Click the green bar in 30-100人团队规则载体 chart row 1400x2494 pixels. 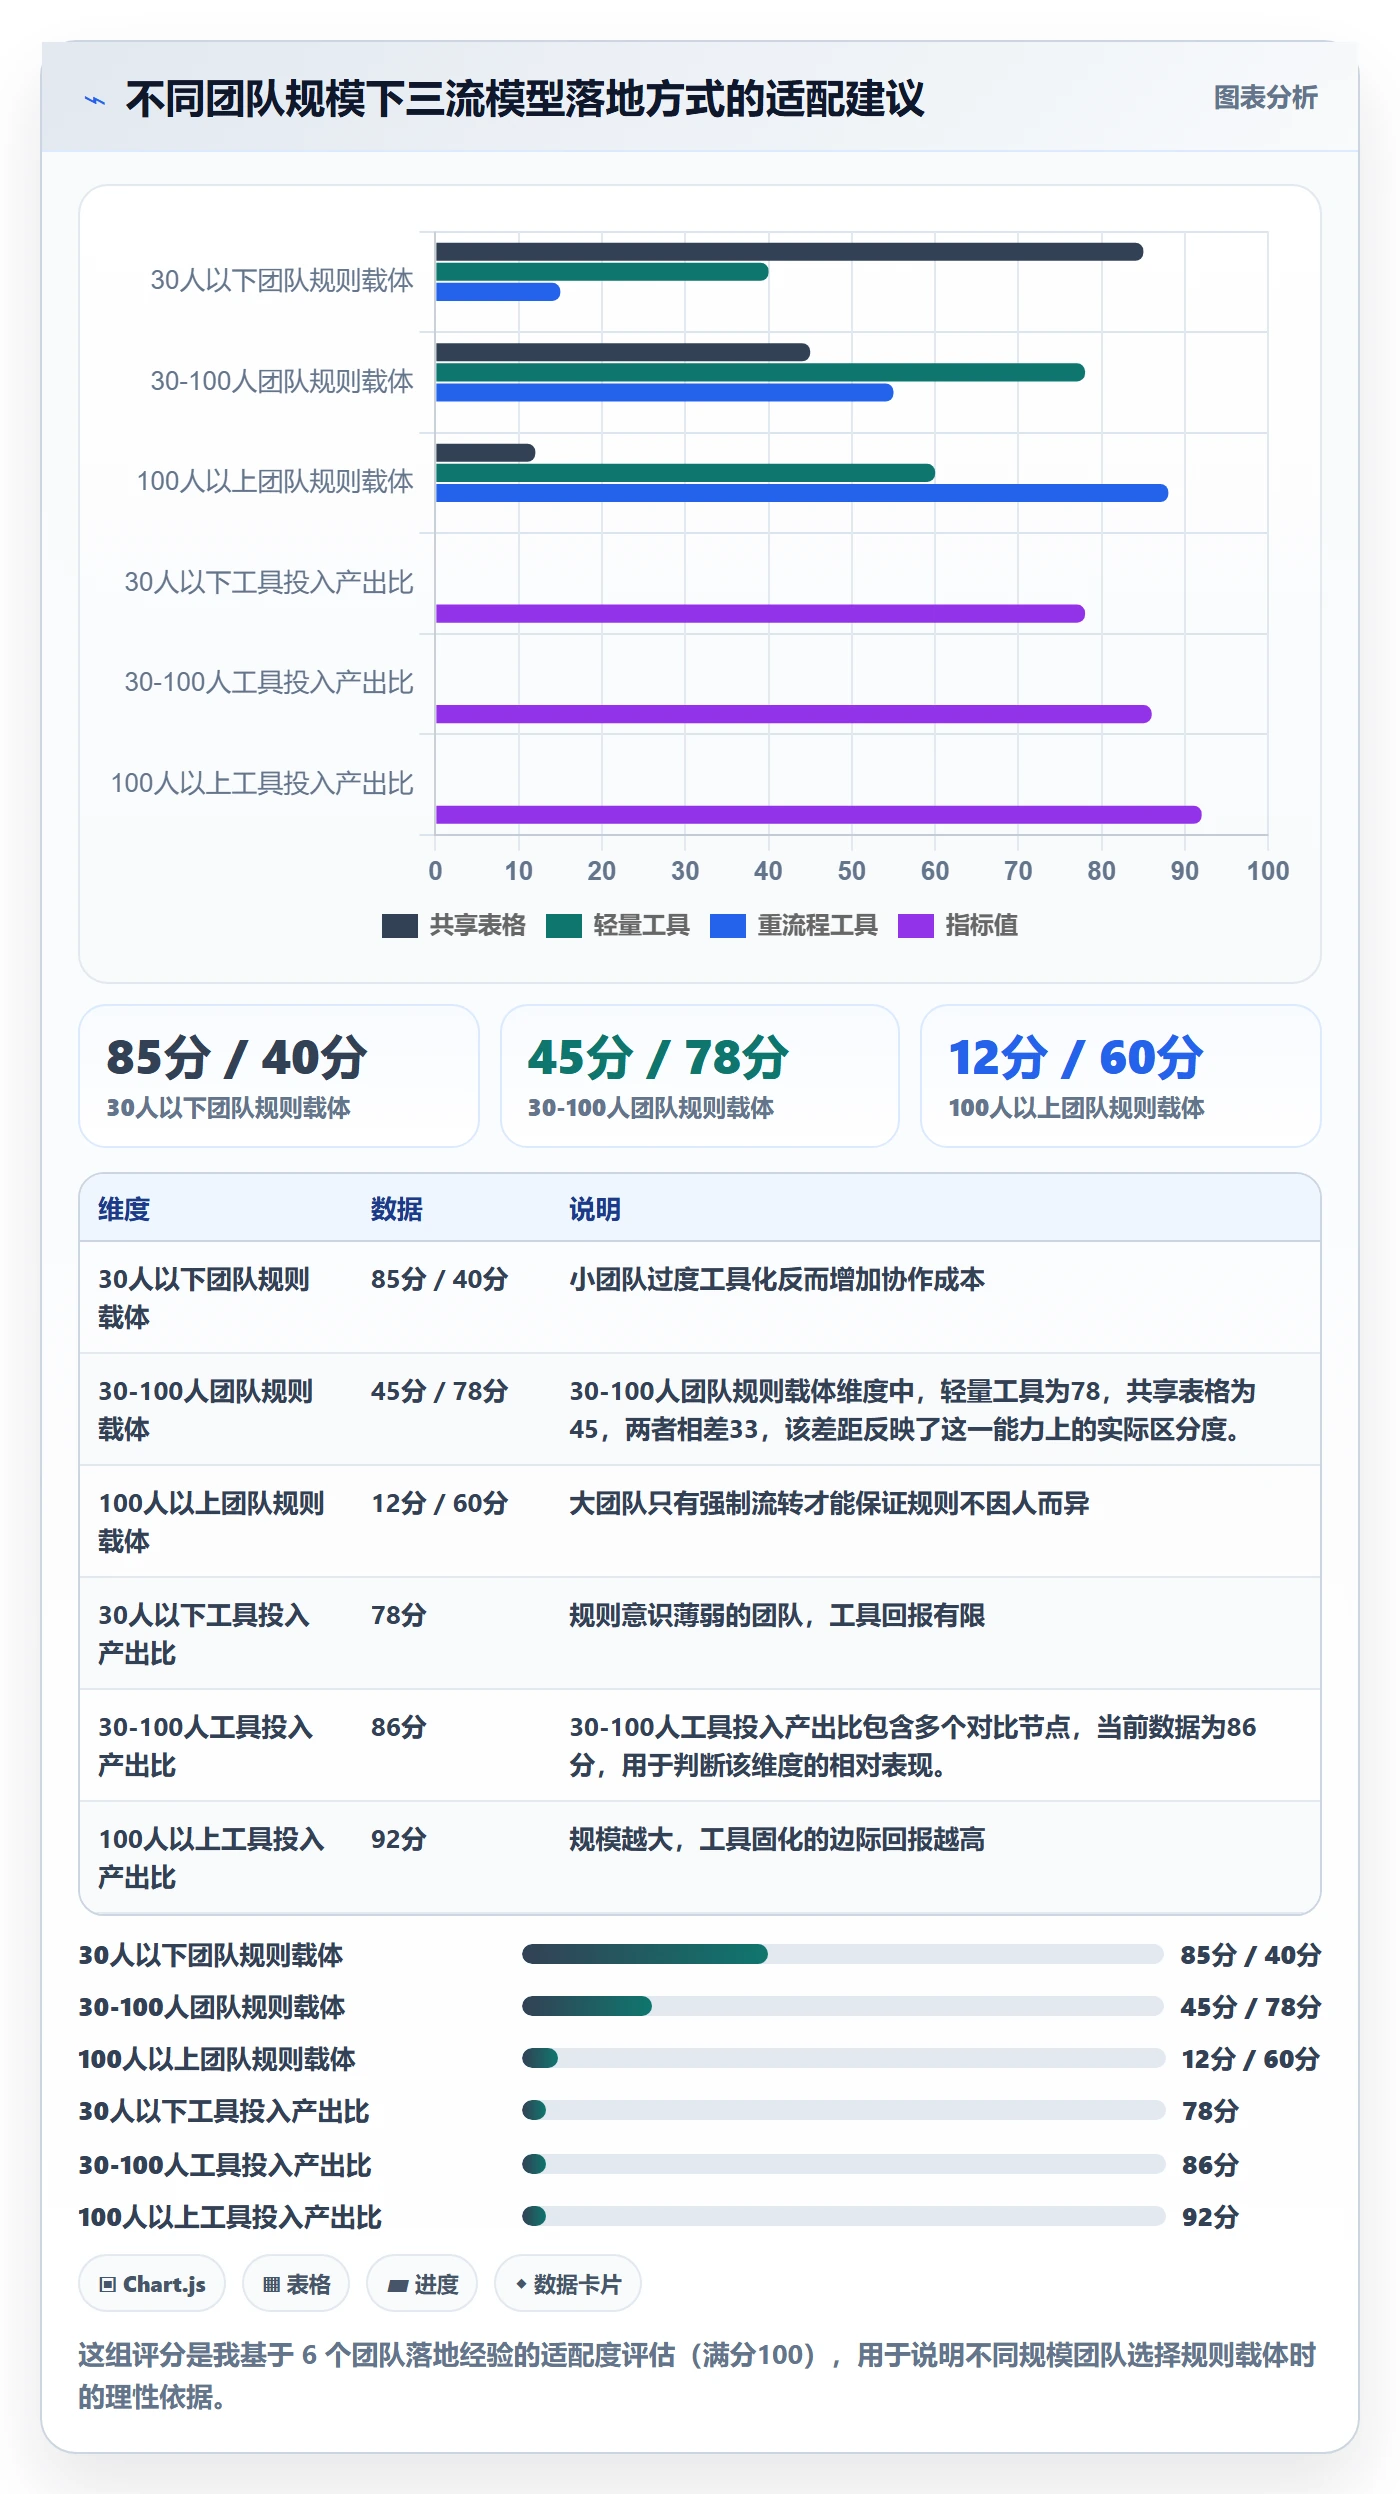coord(760,373)
